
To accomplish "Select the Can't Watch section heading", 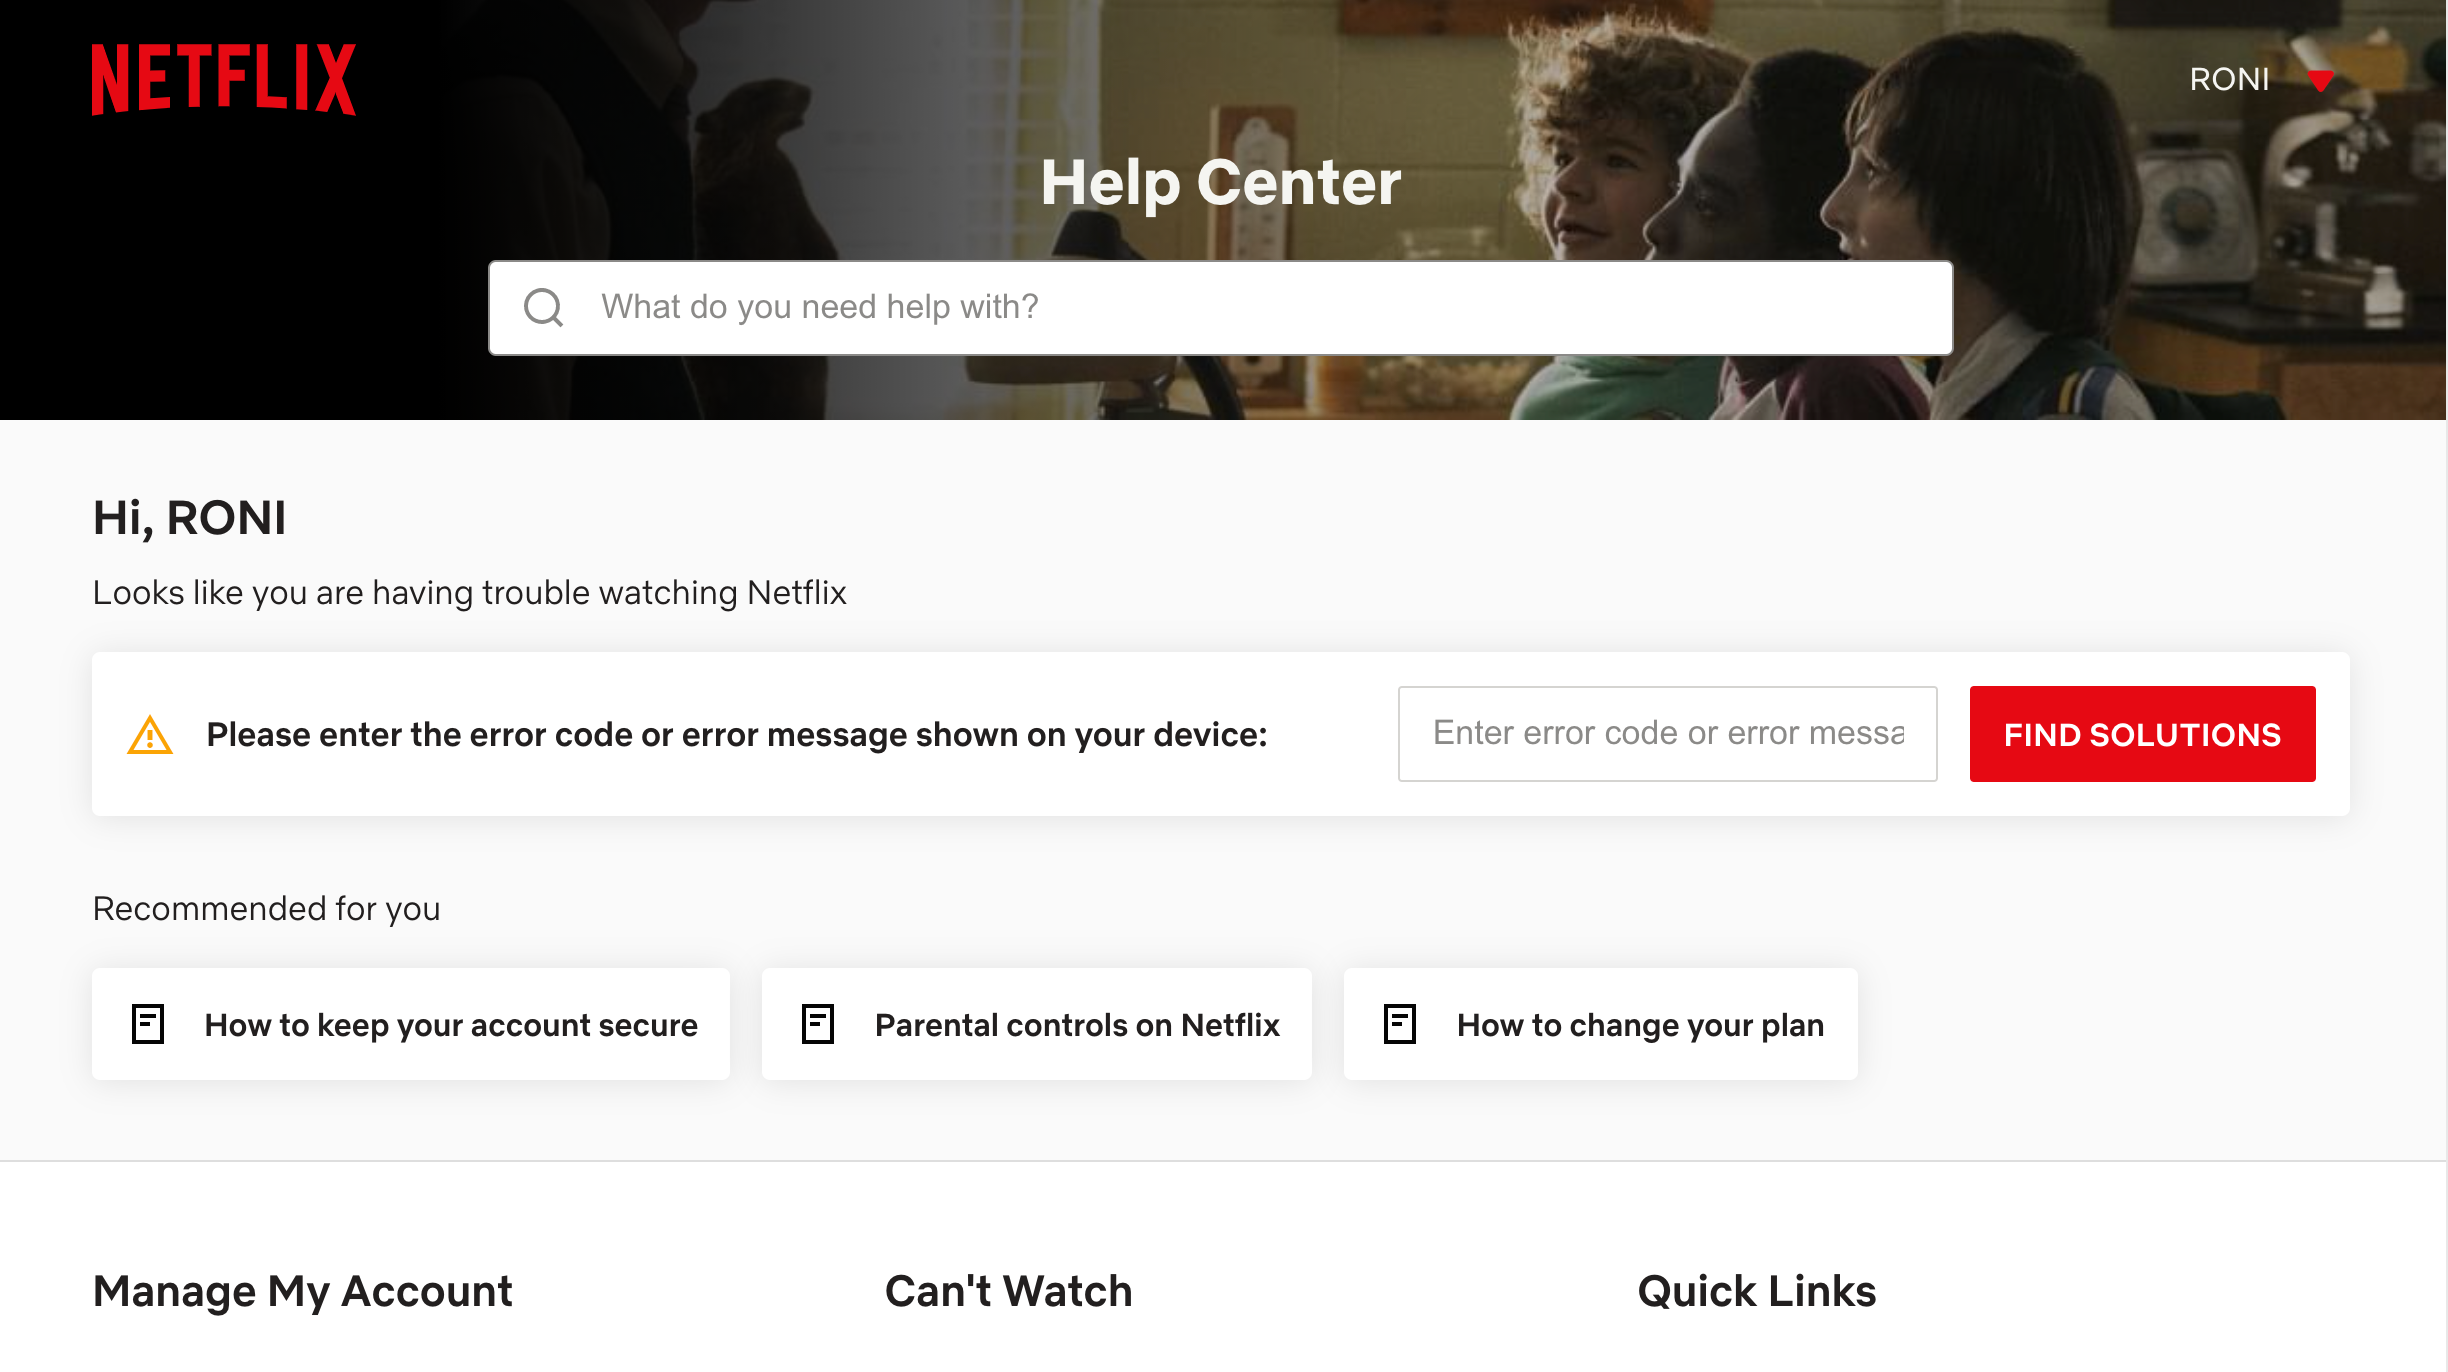I will [x=1008, y=1291].
